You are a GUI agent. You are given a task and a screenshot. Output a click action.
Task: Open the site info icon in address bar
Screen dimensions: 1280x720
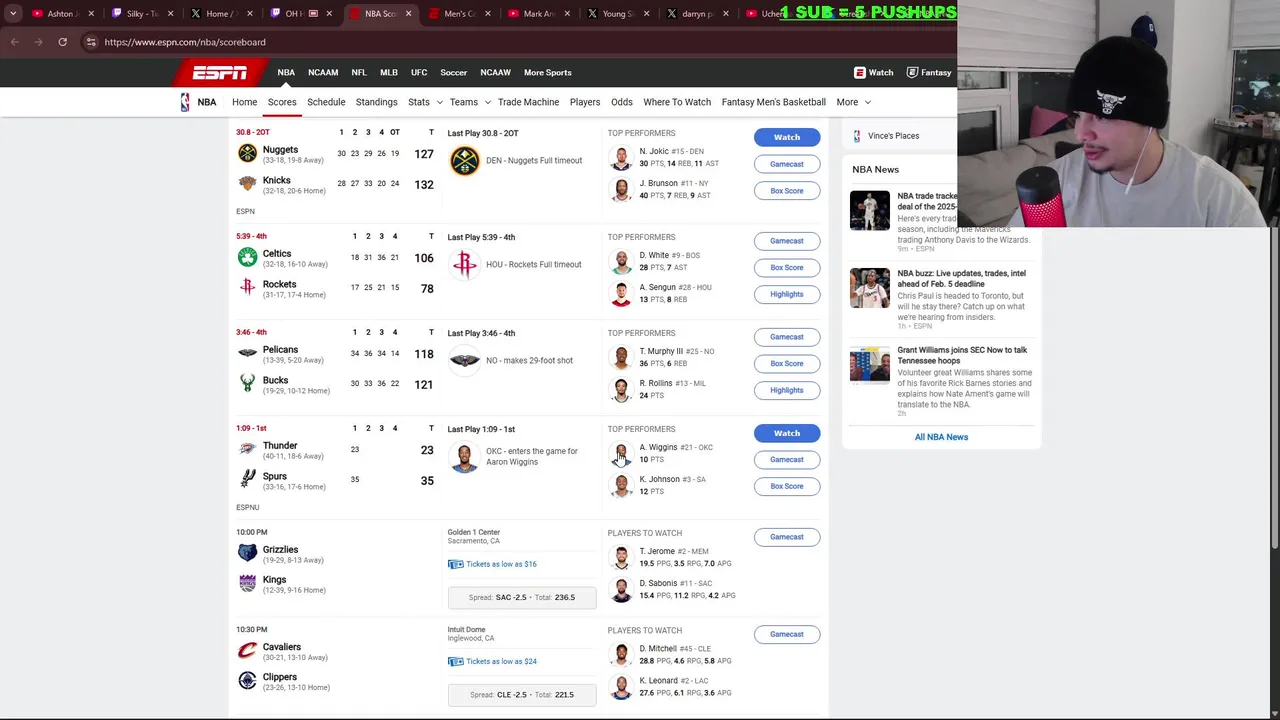point(91,42)
